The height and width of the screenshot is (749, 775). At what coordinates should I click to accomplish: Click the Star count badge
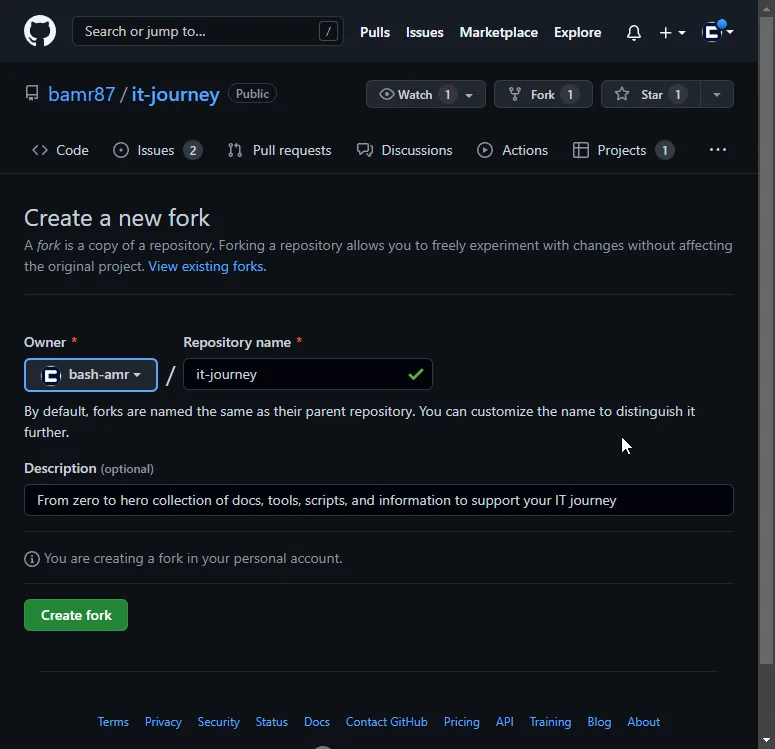pyautogui.click(x=678, y=94)
